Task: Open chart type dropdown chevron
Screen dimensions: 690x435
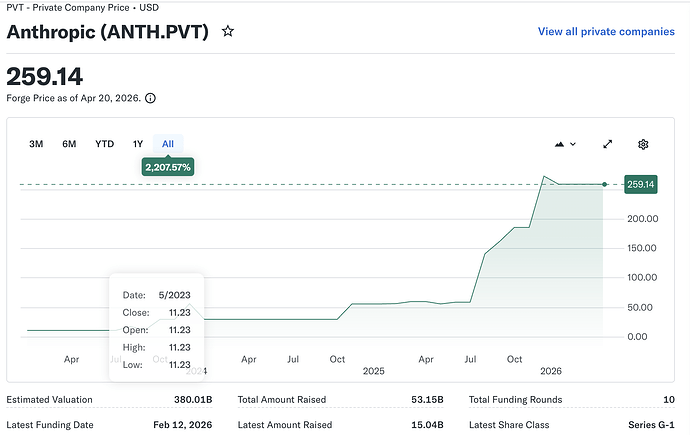Action: click(x=573, y=144)
